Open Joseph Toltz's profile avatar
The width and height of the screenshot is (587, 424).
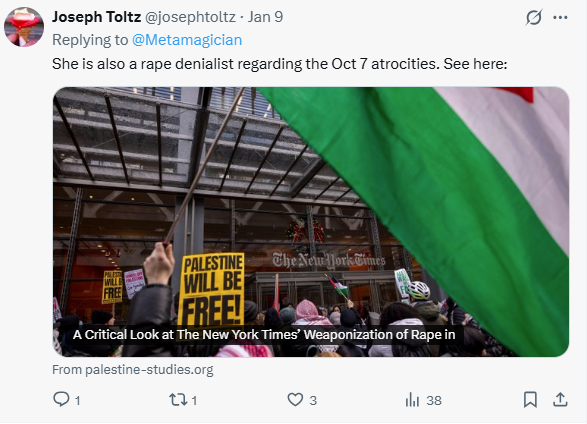click(24, 27)
